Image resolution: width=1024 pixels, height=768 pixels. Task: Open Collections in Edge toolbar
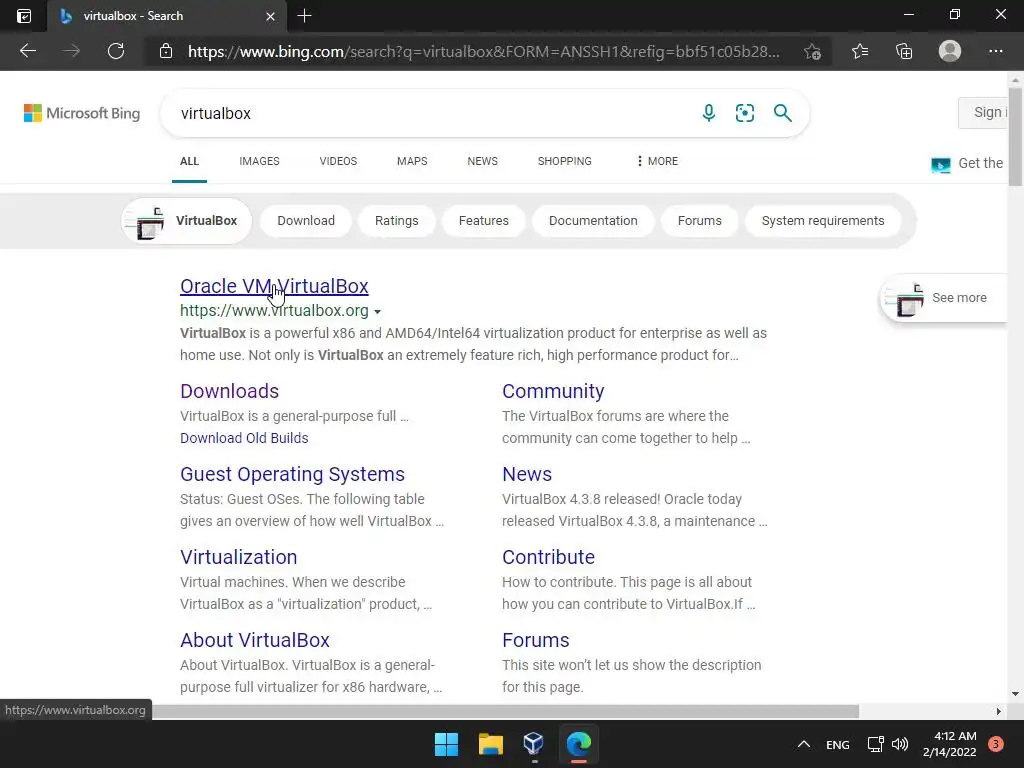click(904, 51)
